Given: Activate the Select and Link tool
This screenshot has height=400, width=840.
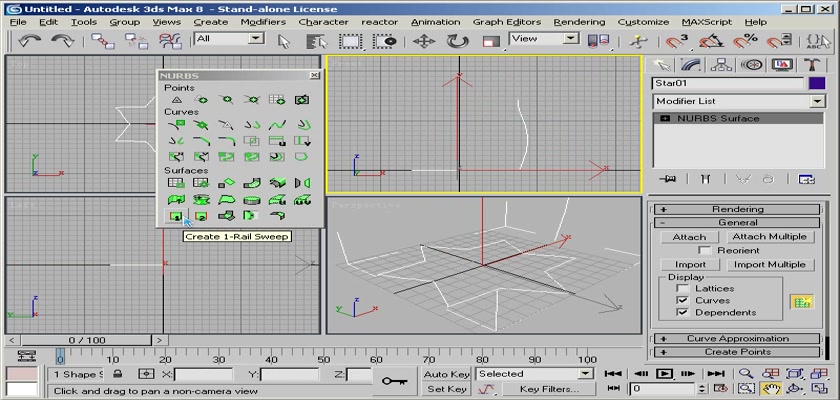Looking at the screenshot, I should click(x=102, y=41).
